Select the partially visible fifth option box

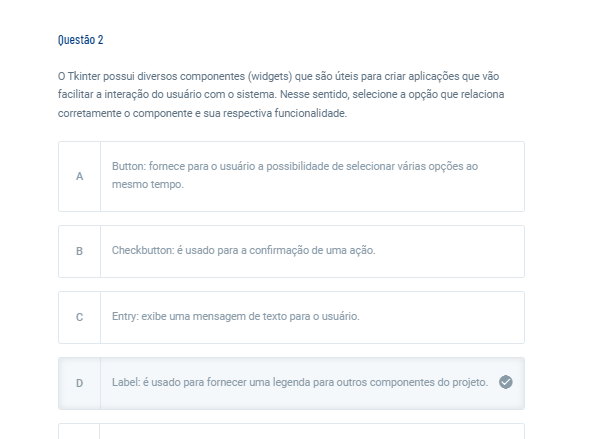click(291, 431)
